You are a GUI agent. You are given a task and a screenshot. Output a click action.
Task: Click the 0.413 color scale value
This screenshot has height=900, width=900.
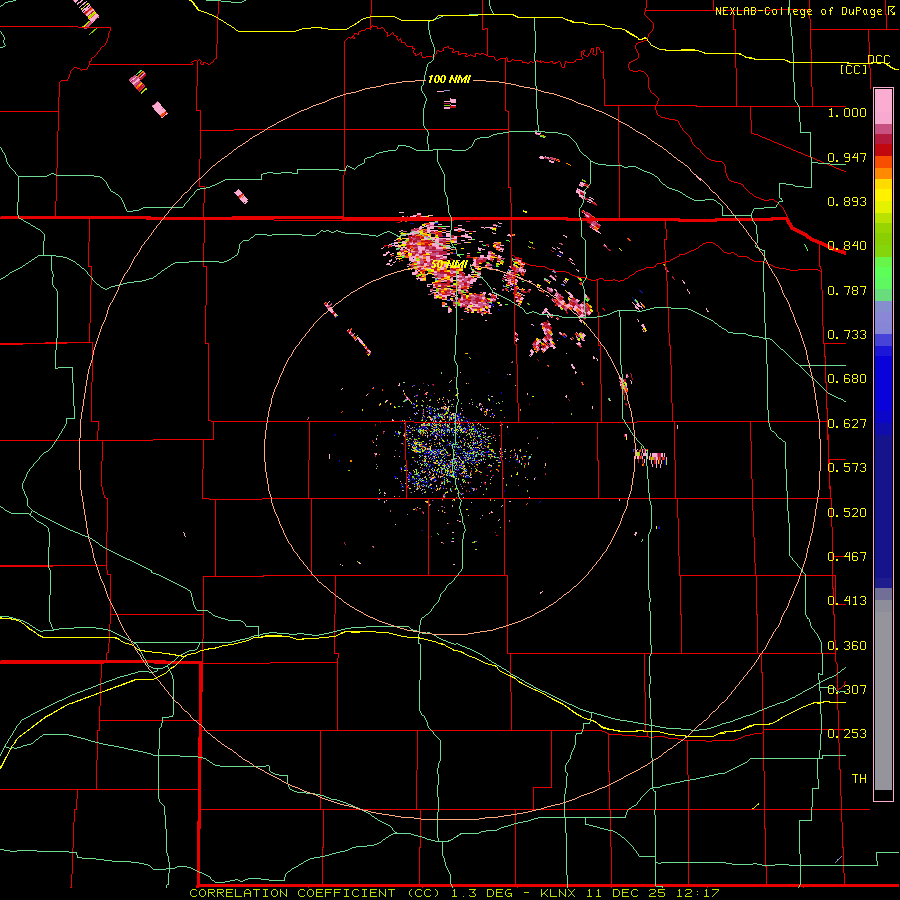coord(847,601)
